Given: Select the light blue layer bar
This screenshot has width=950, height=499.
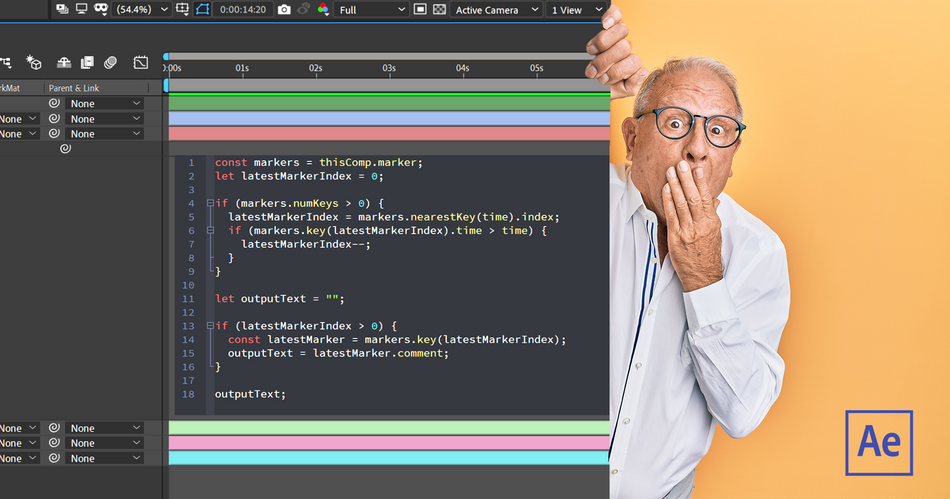Looking at the screenshot, I should (x=389, y=119).
